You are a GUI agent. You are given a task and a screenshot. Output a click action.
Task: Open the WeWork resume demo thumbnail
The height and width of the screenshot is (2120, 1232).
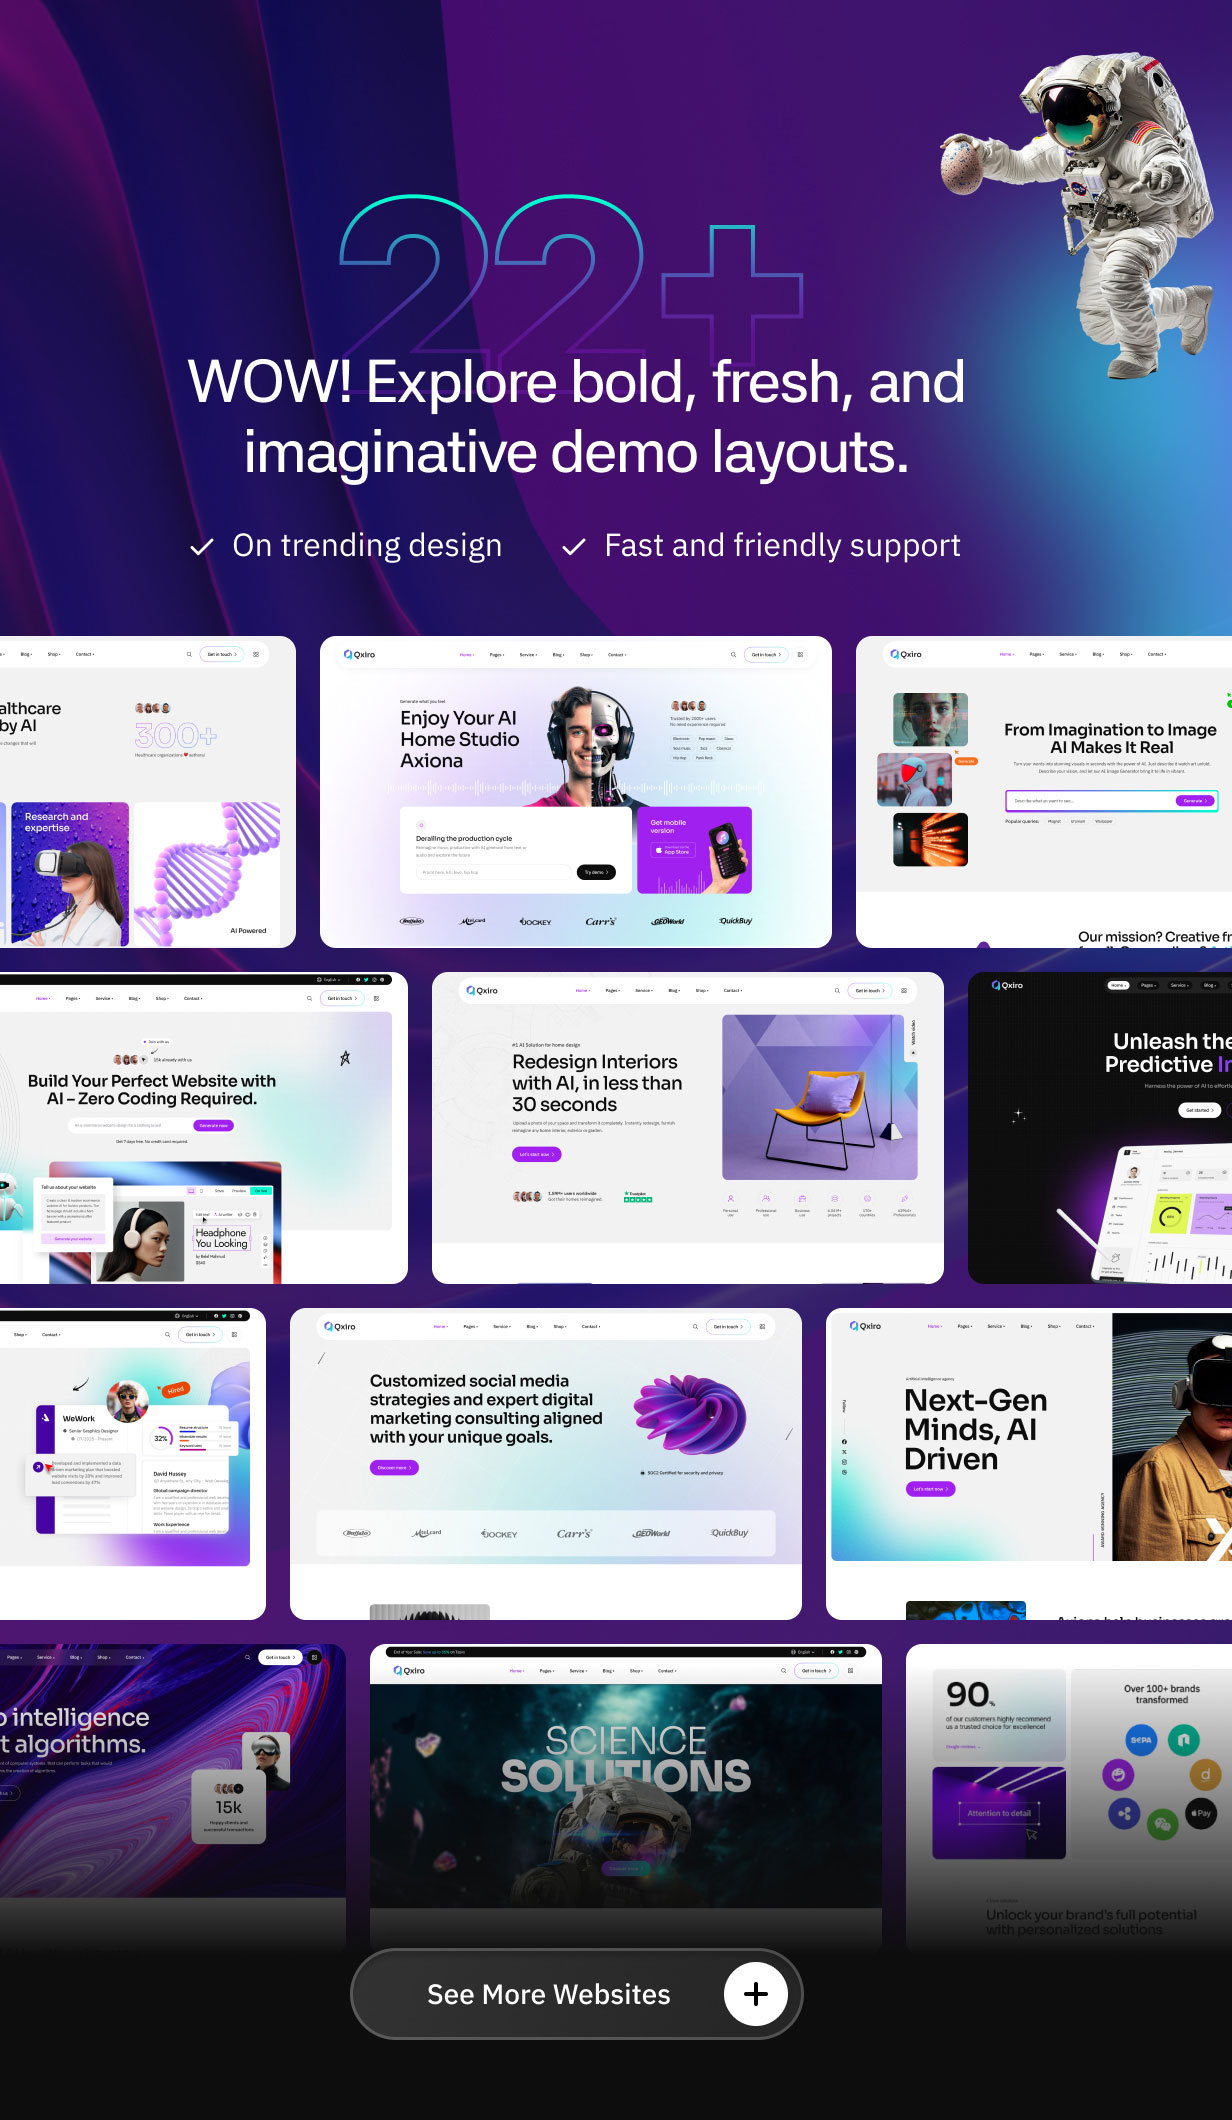[133, 1464]
